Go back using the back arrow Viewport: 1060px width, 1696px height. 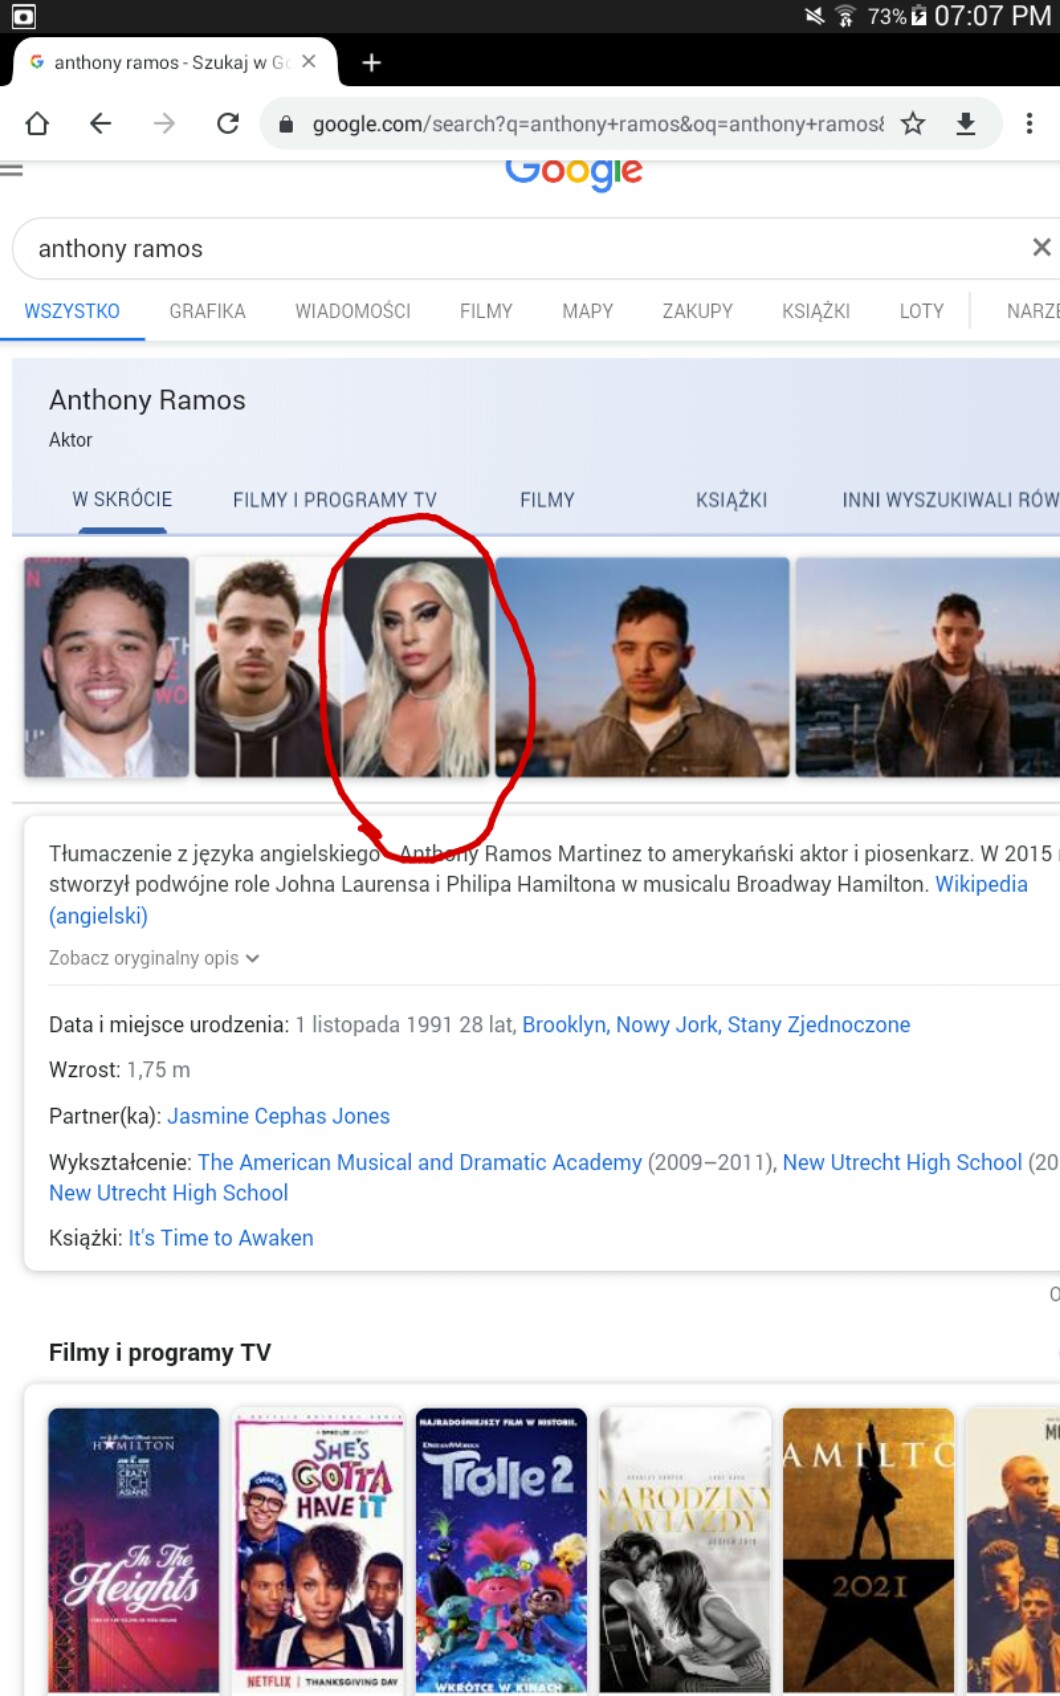pyautogui.click(x=100, y=123)
